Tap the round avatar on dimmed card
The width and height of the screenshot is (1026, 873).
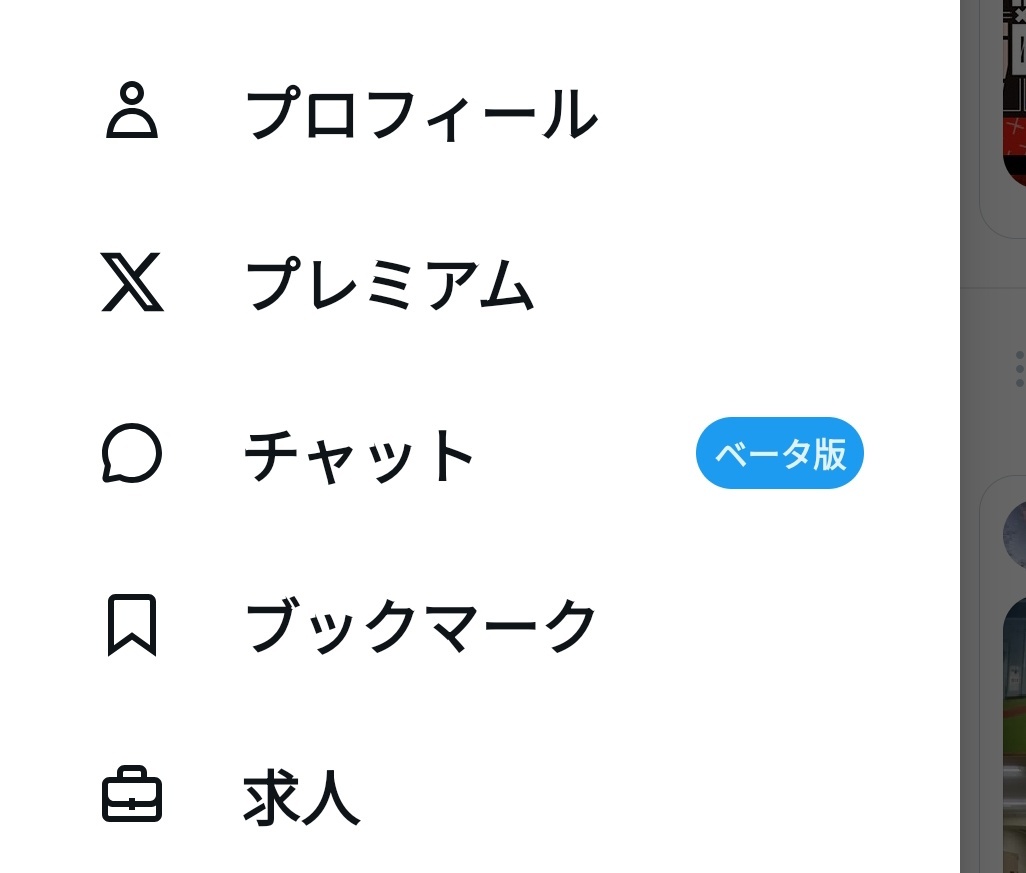(x=1015, y=535)
